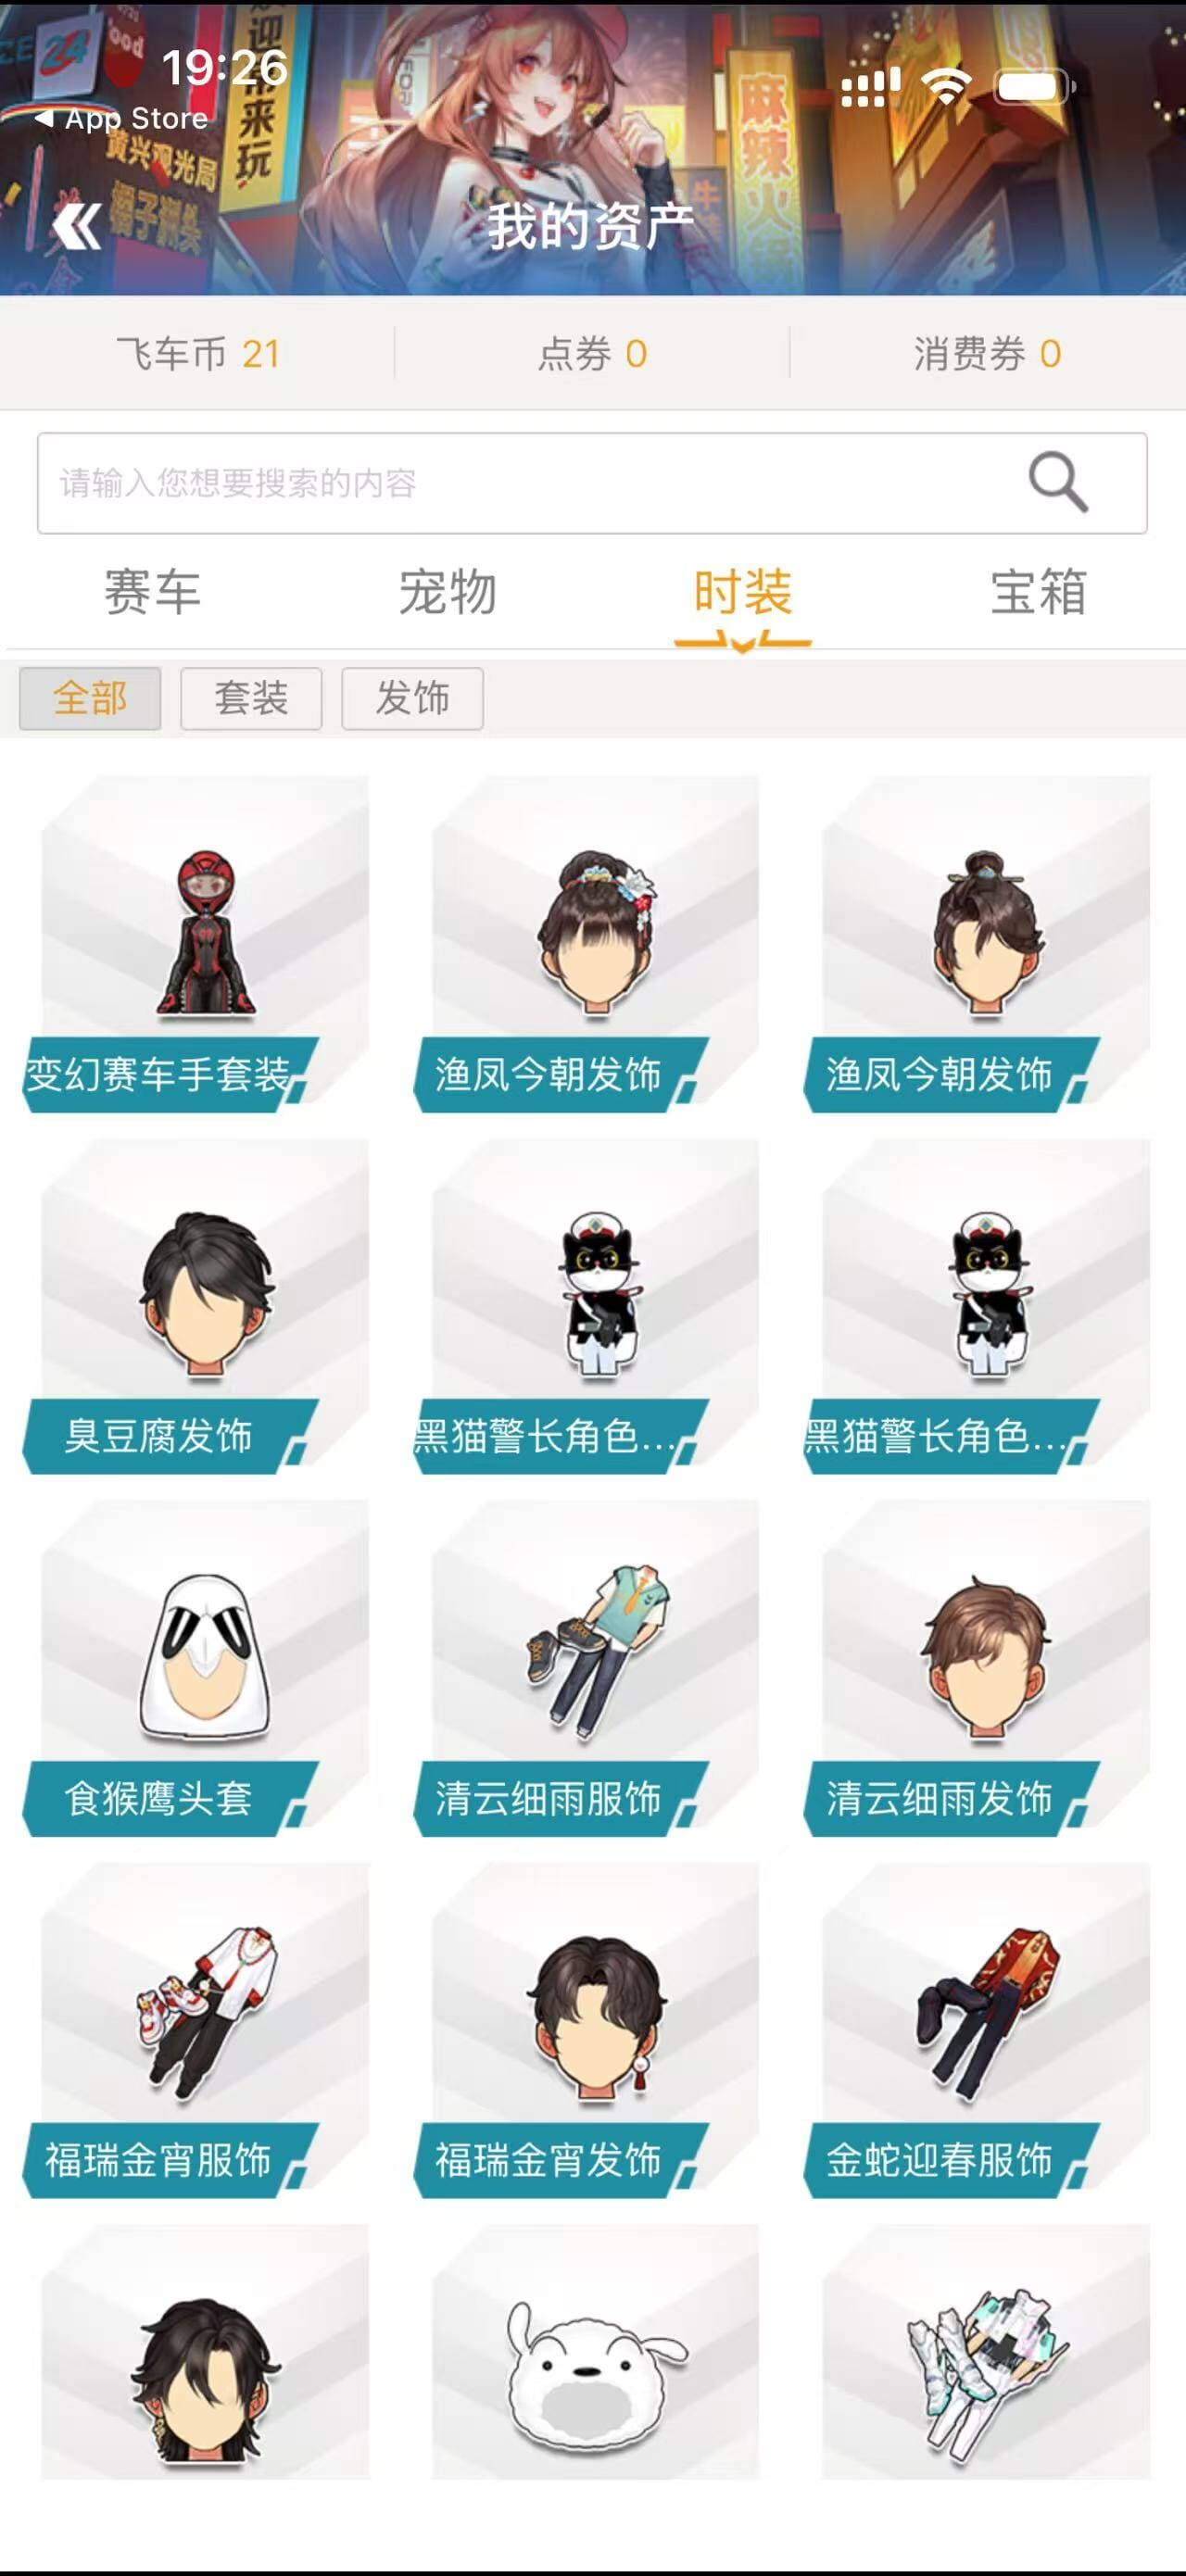Click the magnifying glass search icon
This screenshot has height=2576, width=1186.
point(1058,482)
